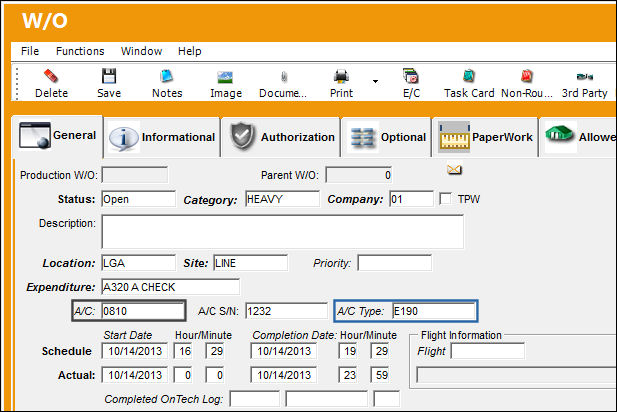Switch to the Informational tab
The image size is (617, 412).
162,137
